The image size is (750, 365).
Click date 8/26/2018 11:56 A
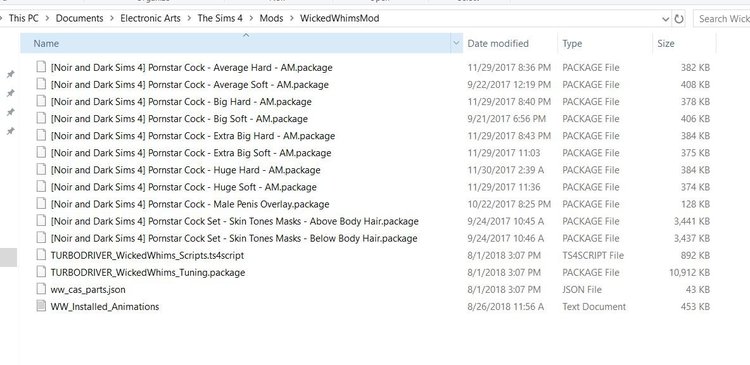pyautogui.click(x=506, y=307)
